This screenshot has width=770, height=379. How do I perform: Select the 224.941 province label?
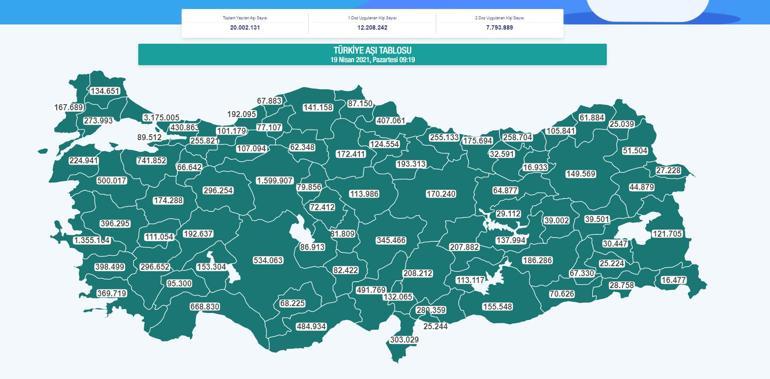(x=83, y=160)
